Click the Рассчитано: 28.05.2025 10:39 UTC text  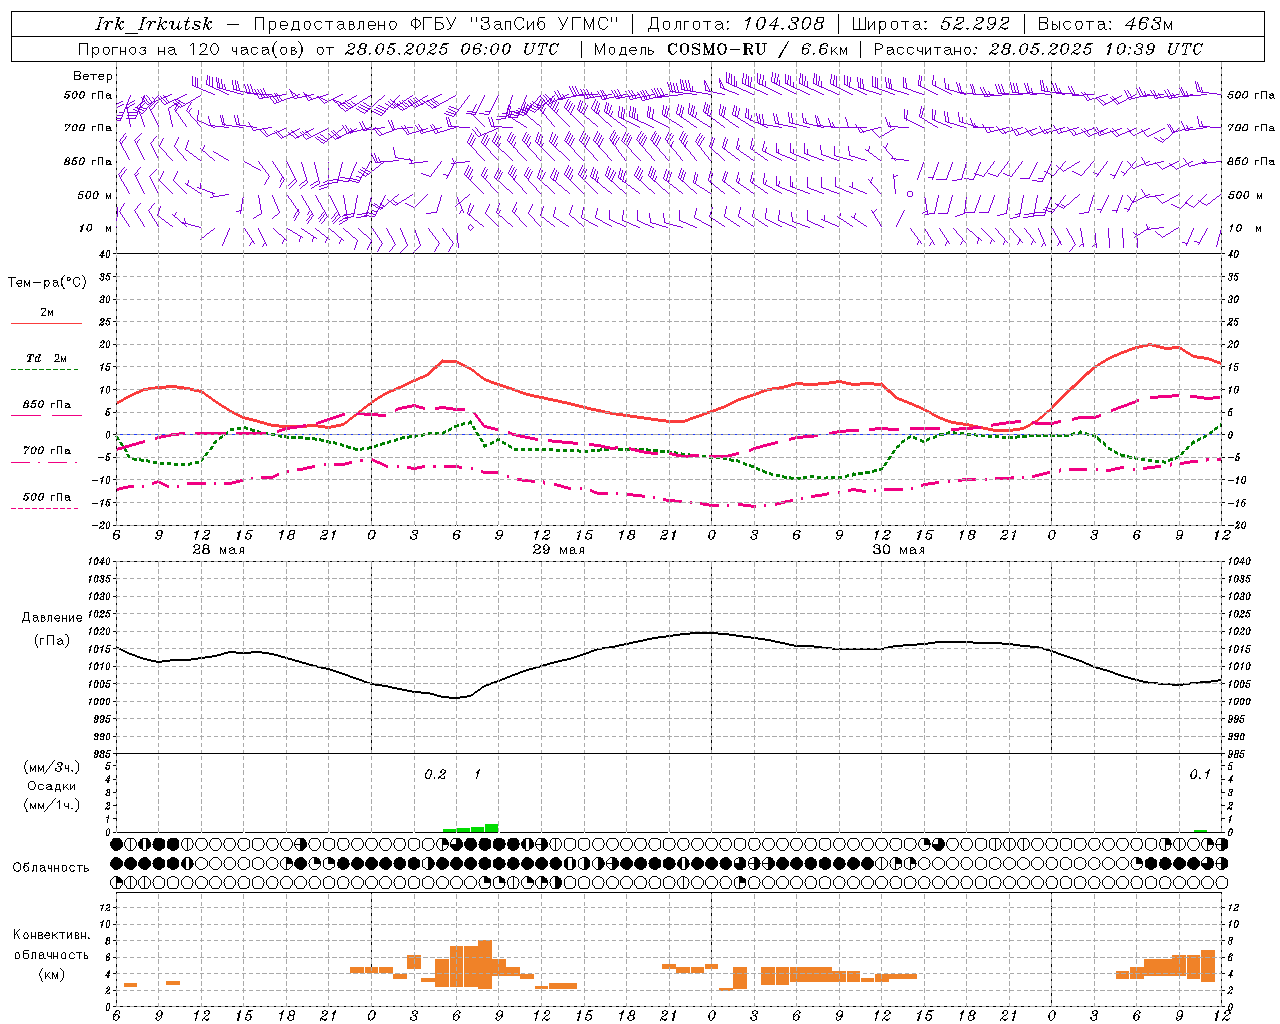[1038, 49]
